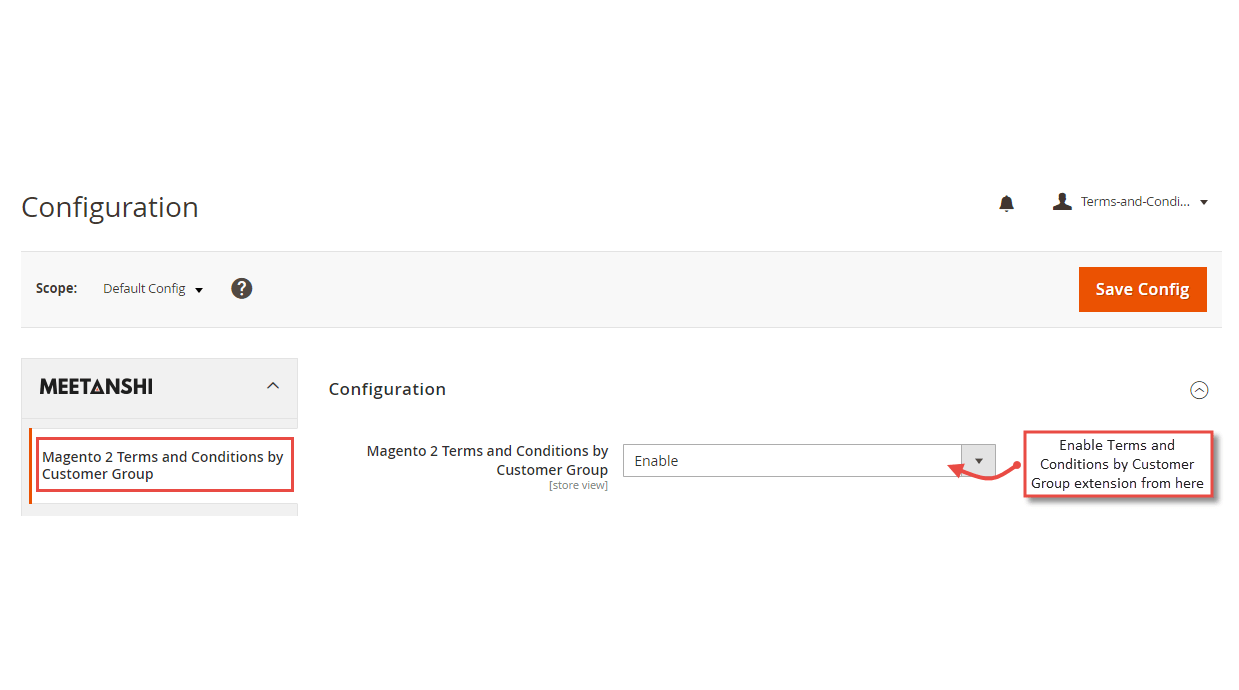Click the scope help question mark icon

[241, 288]
